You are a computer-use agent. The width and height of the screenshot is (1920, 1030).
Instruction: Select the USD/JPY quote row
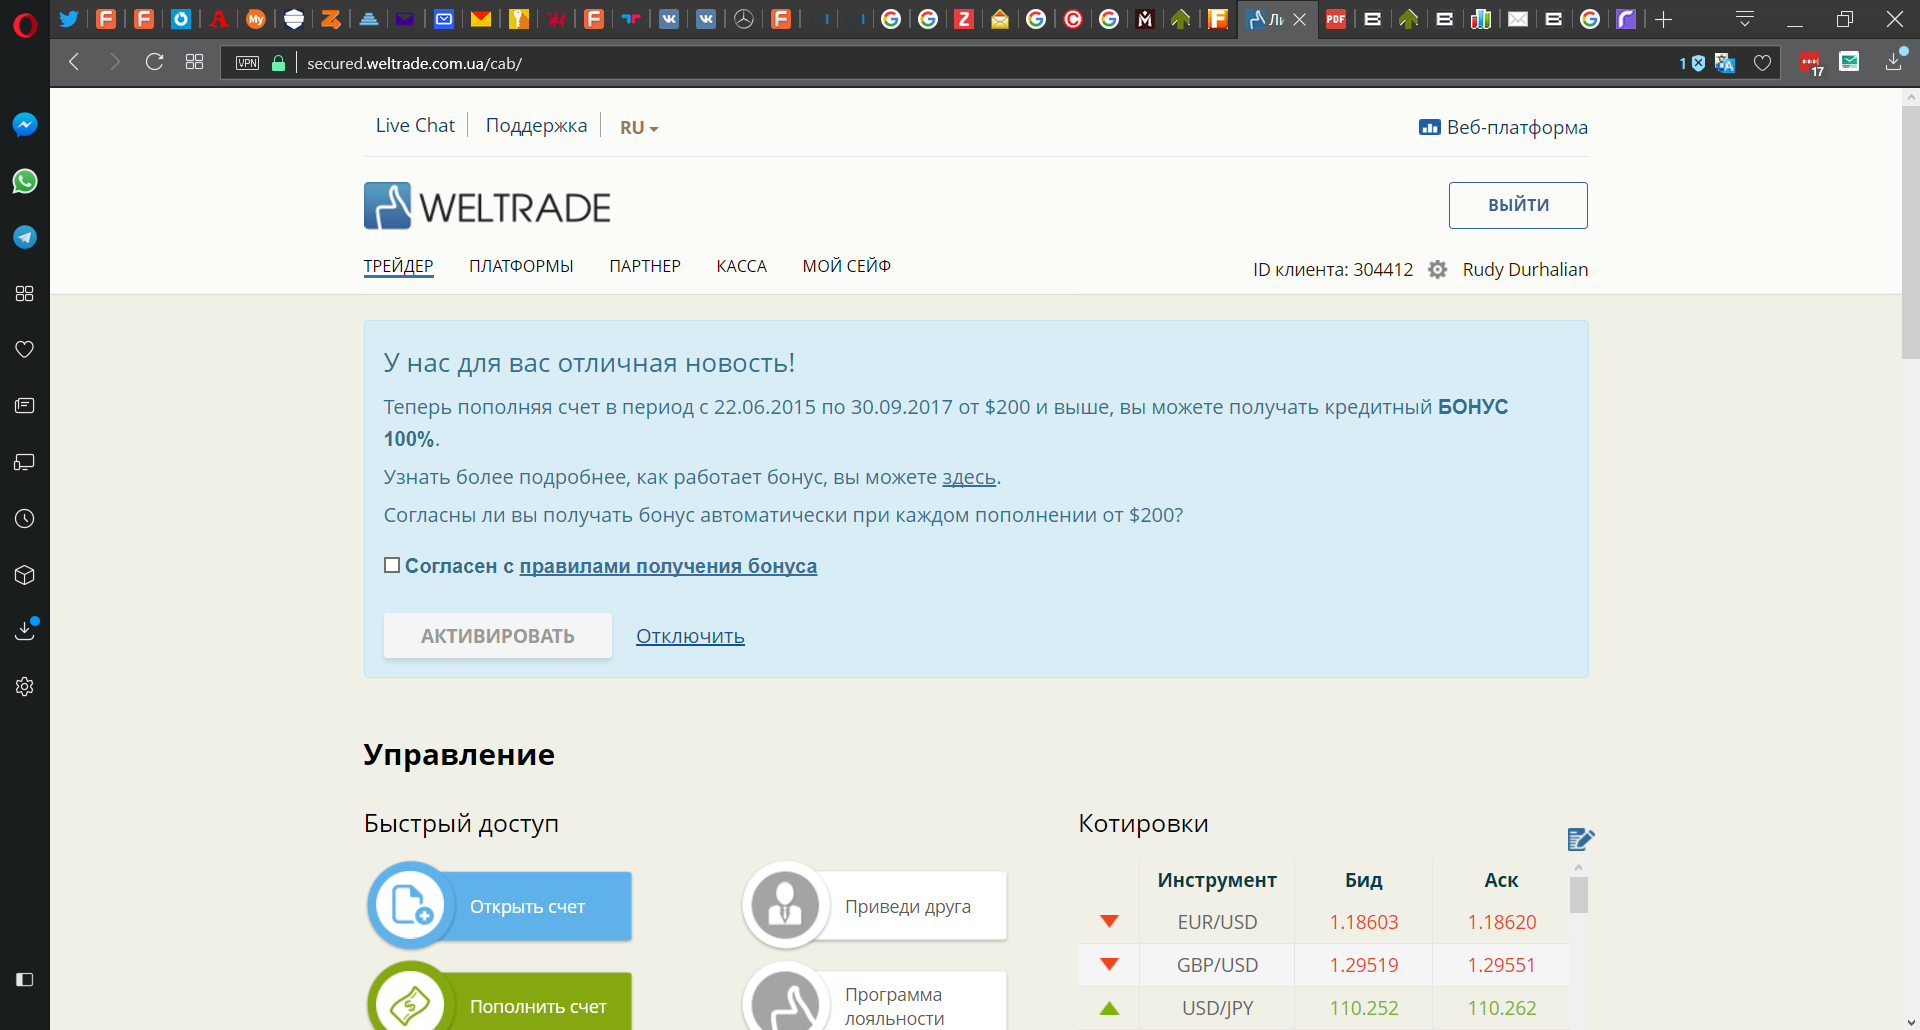(1323, 1008)
